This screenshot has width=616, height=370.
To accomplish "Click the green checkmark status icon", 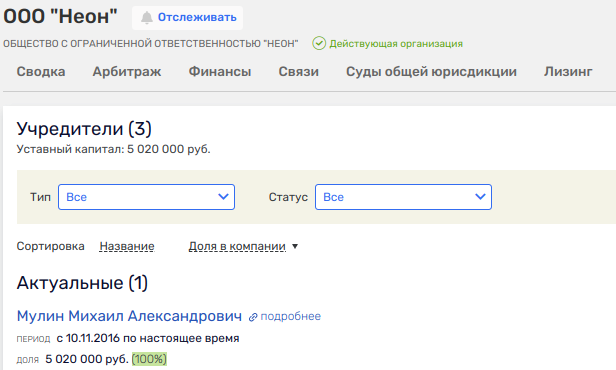I will pos(319,43).
